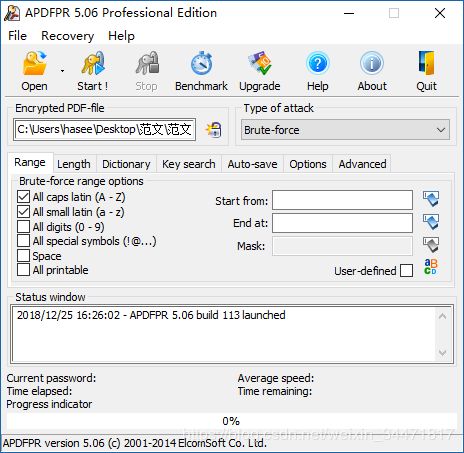Open the File menu
This screenshot has height=453, width=464.
pyautogui.click(x=17, y=36)
